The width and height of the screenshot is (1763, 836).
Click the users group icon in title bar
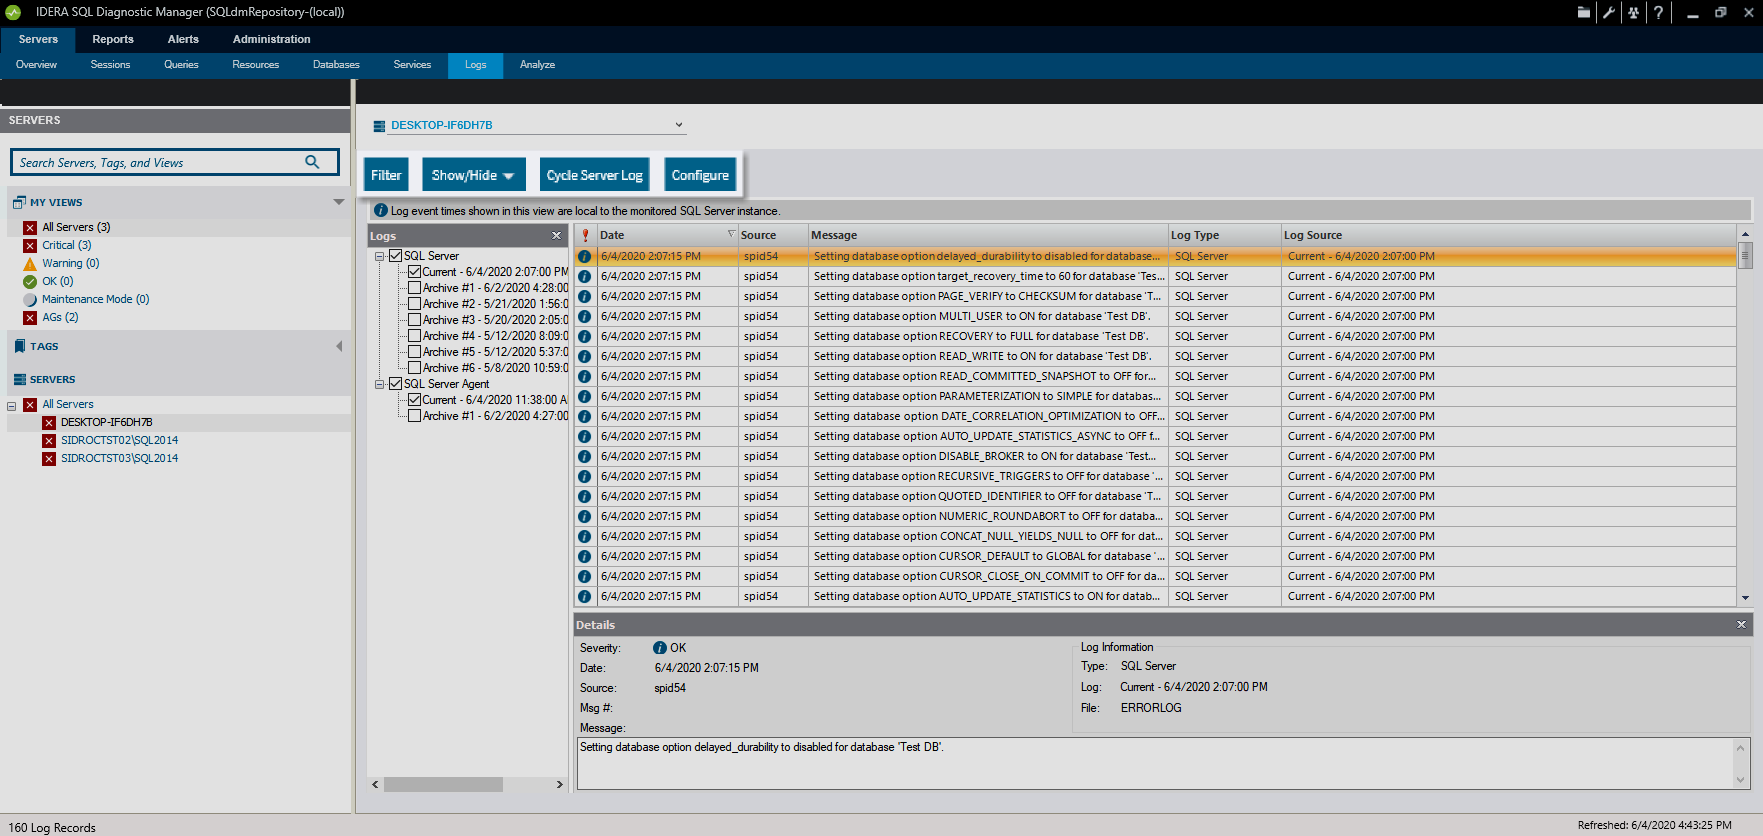pos(1633,12)
